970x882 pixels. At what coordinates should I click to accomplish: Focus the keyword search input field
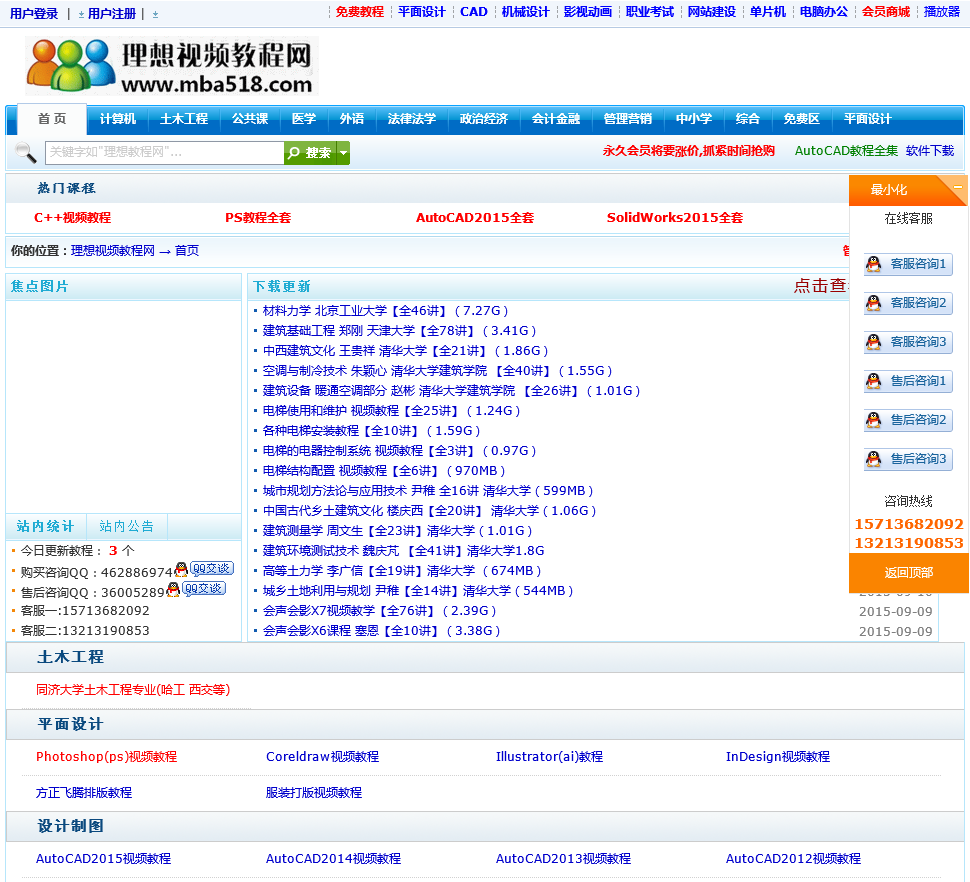(x=165, y=153)
